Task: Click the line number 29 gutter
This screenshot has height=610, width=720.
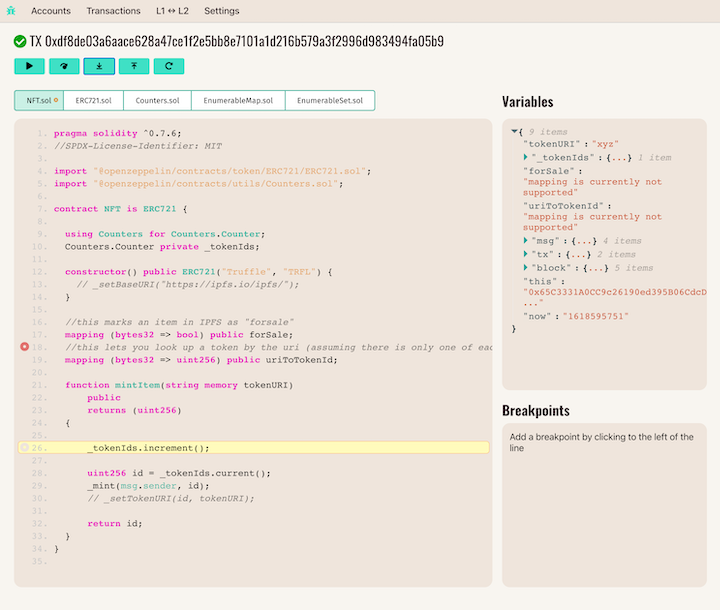Action: (x=39, y=486)
